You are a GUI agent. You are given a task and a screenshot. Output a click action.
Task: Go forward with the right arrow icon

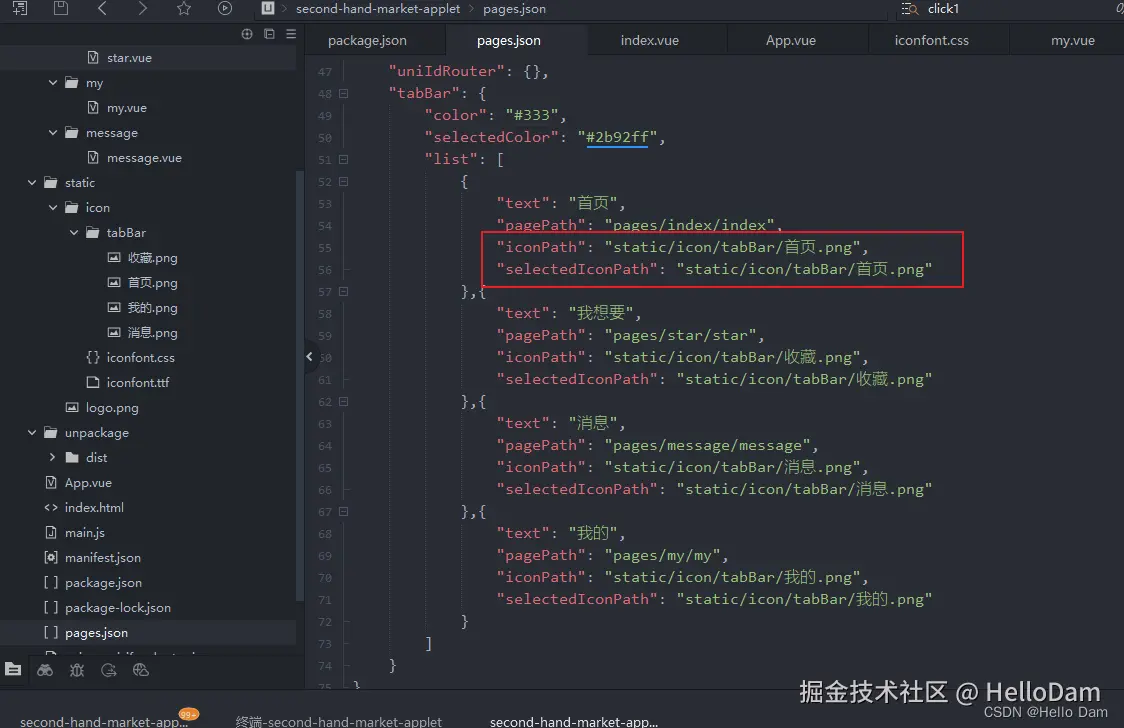click(x=143, y=9)
